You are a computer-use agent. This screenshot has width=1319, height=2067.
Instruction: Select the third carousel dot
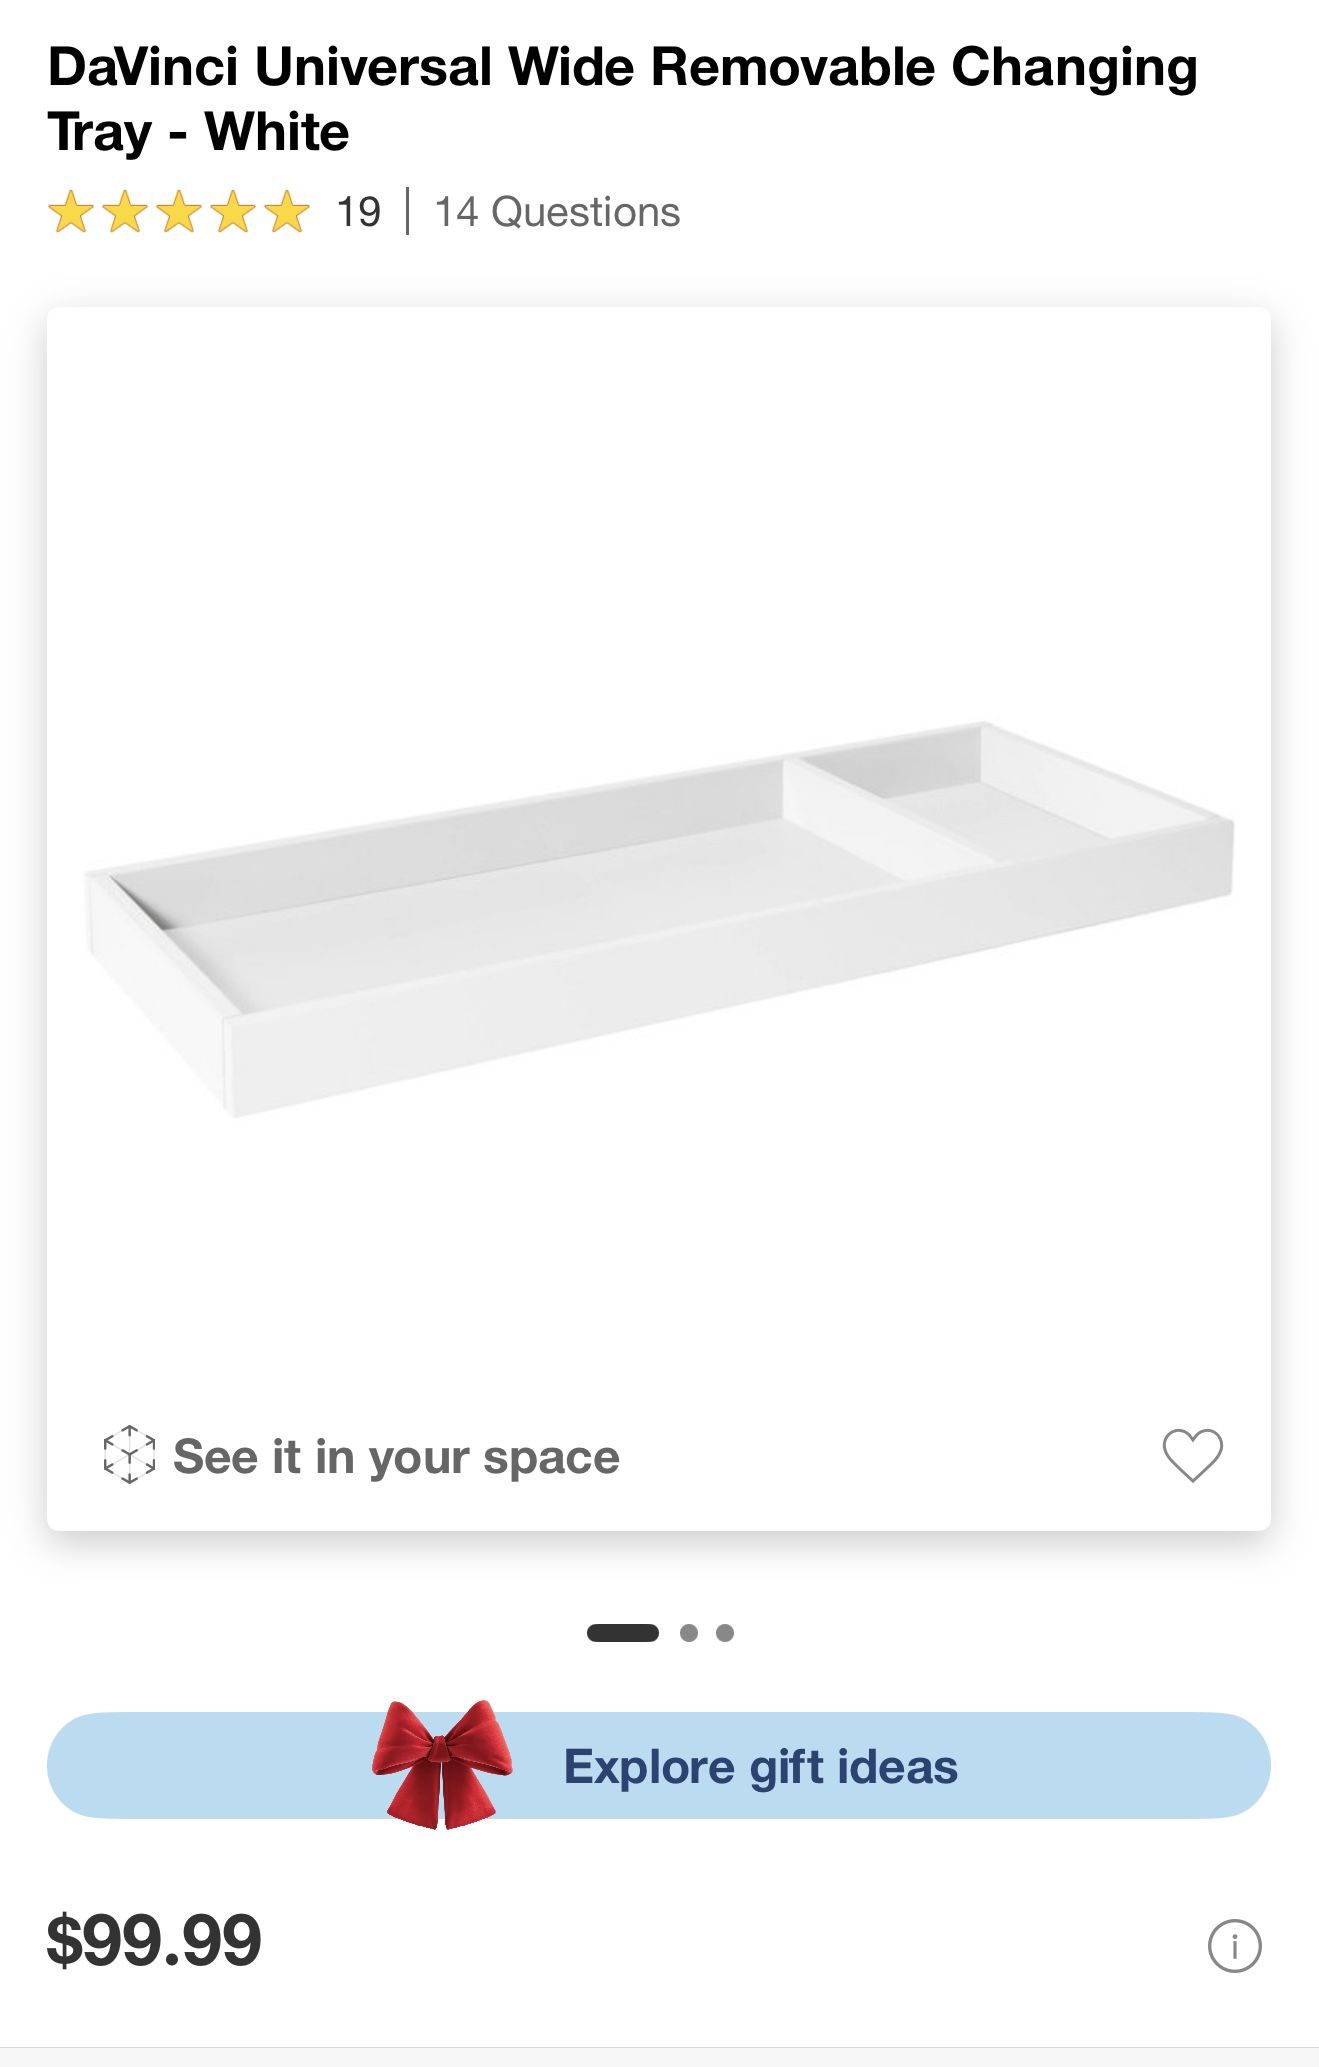click(725, 1633)
